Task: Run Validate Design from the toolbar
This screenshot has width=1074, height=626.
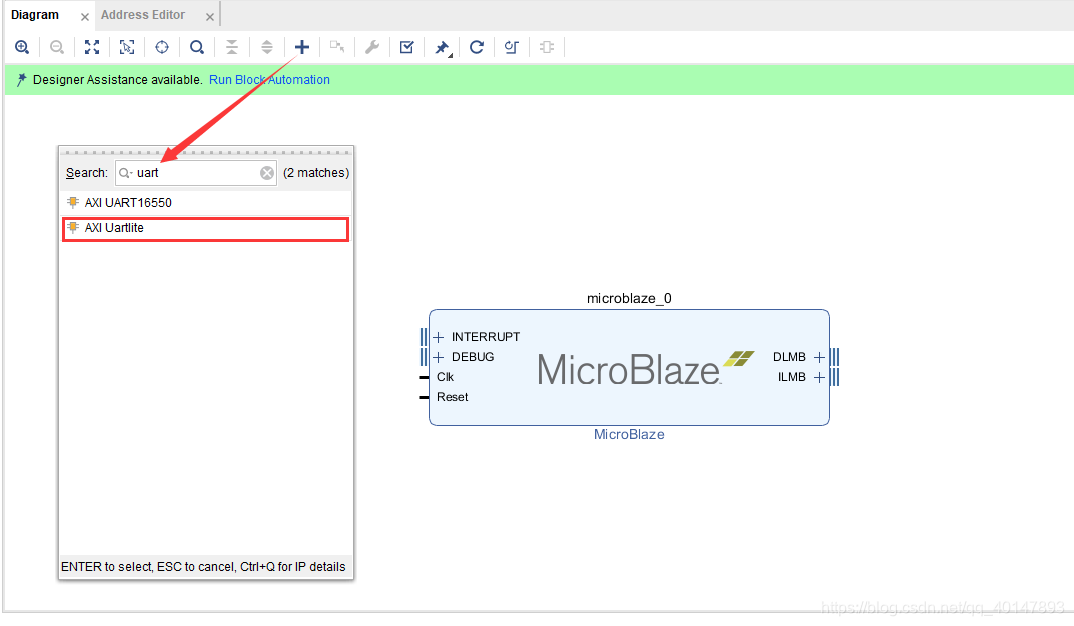Action: coord(406,47)
